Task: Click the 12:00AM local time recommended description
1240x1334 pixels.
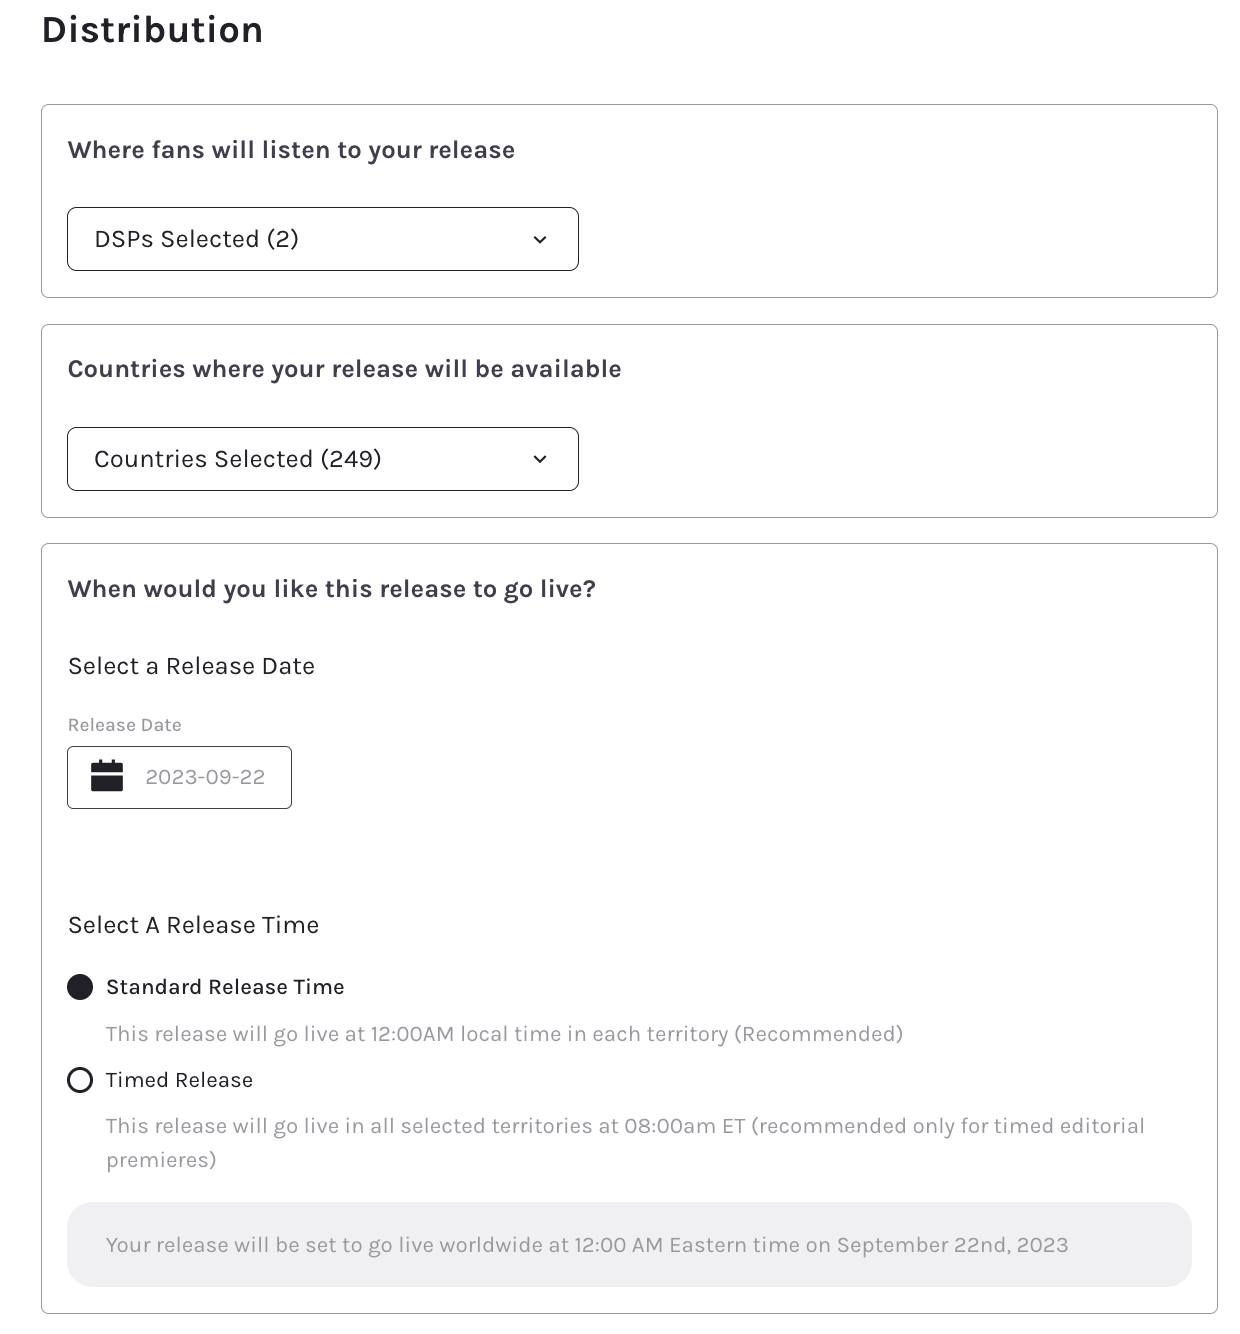Action: coord(504,1034)
